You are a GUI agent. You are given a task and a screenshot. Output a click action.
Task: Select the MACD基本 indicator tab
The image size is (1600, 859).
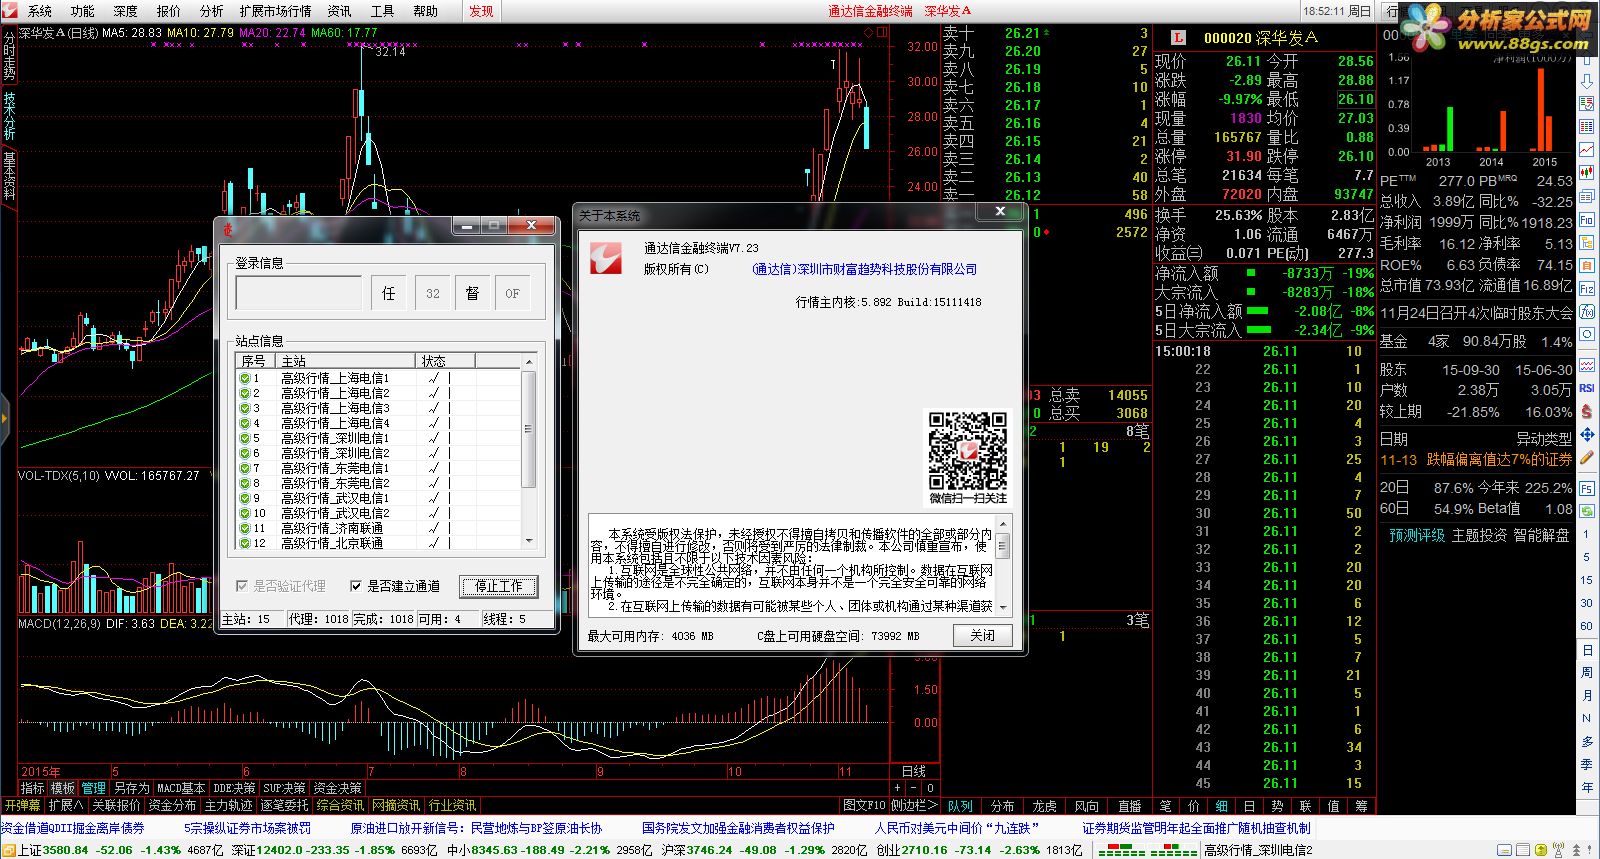180,788
